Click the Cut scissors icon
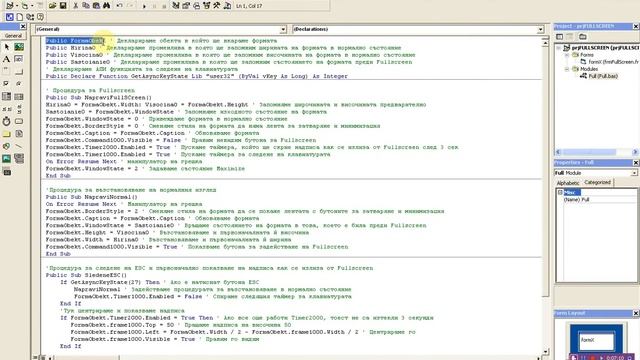The width and height of the screenshot is (640, 360). [76, 6]
